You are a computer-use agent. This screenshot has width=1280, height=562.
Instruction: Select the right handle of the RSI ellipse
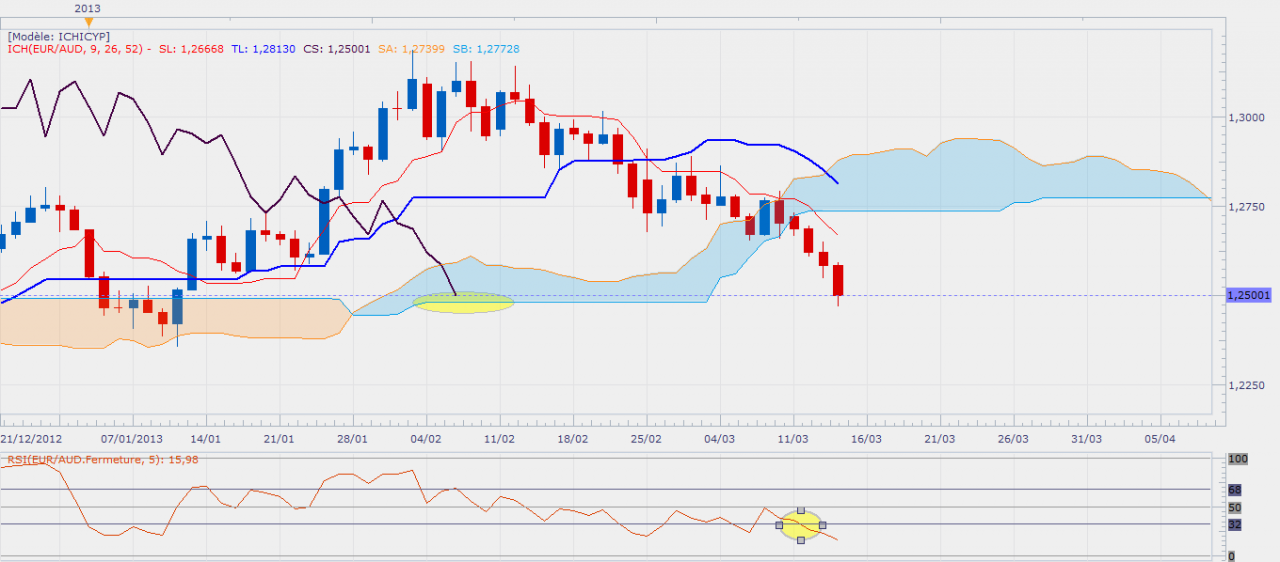coord(822,524)
